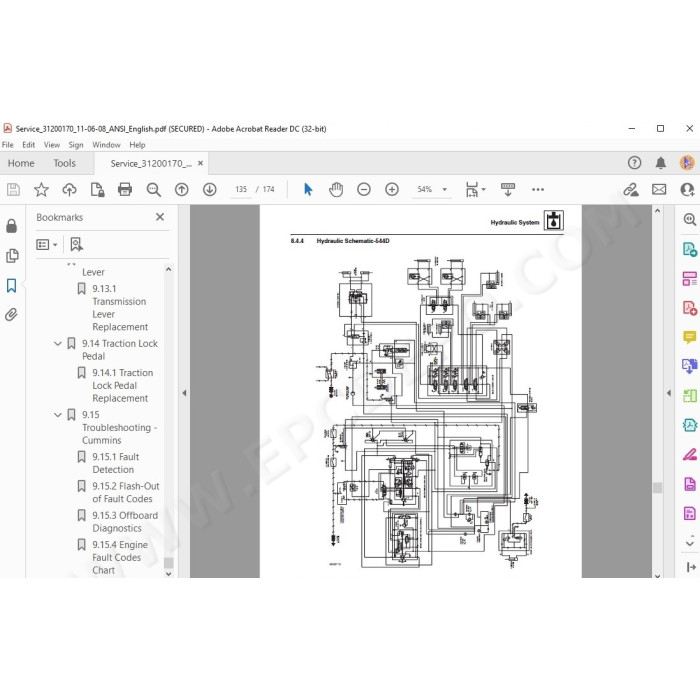This screenshot has width=700, height=700.
Task: Go to the previous page
Action: click(x=182, y=190)
